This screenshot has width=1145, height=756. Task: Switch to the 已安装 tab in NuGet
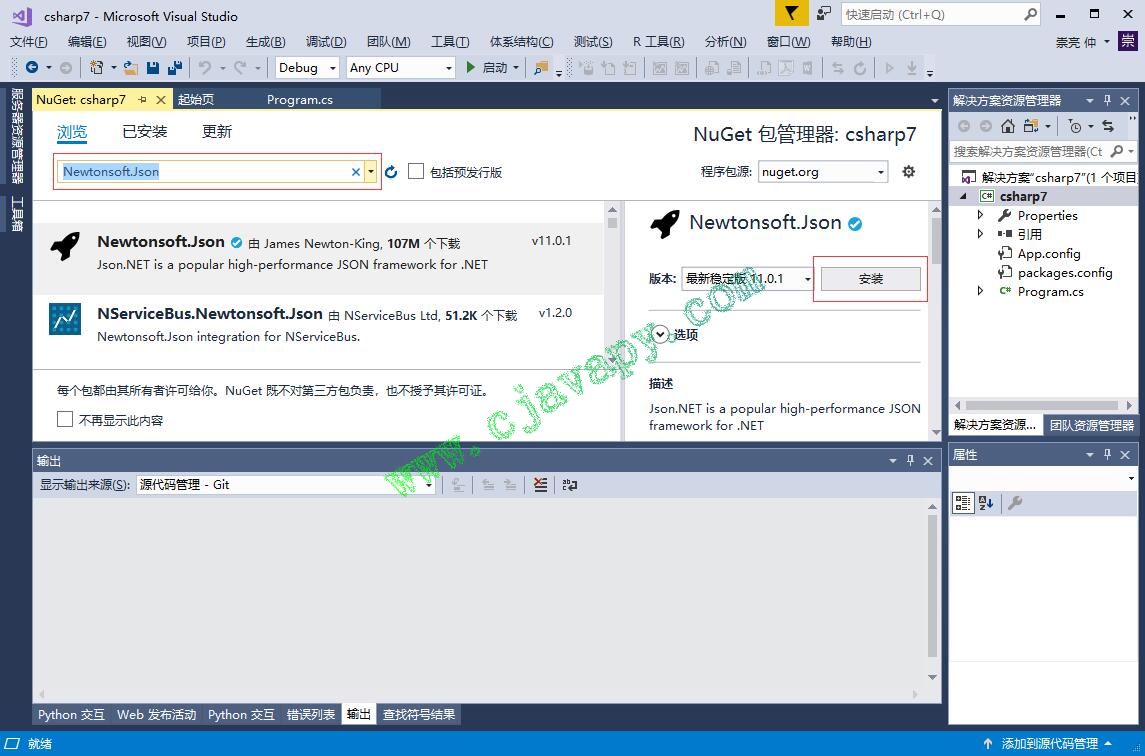pyautogui.click(x=145, y=131)
